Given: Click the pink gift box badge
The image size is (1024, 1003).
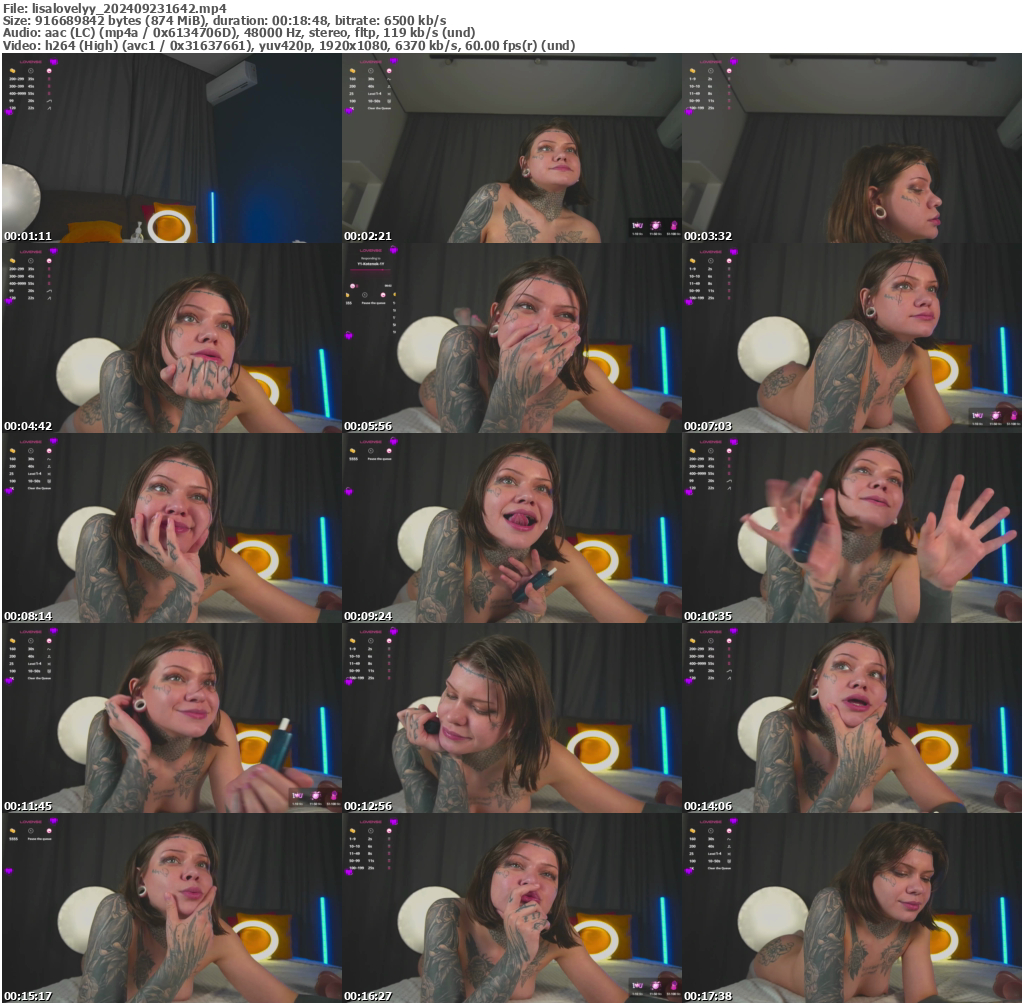Looking at the screenshot, I should tap(656, 226).
